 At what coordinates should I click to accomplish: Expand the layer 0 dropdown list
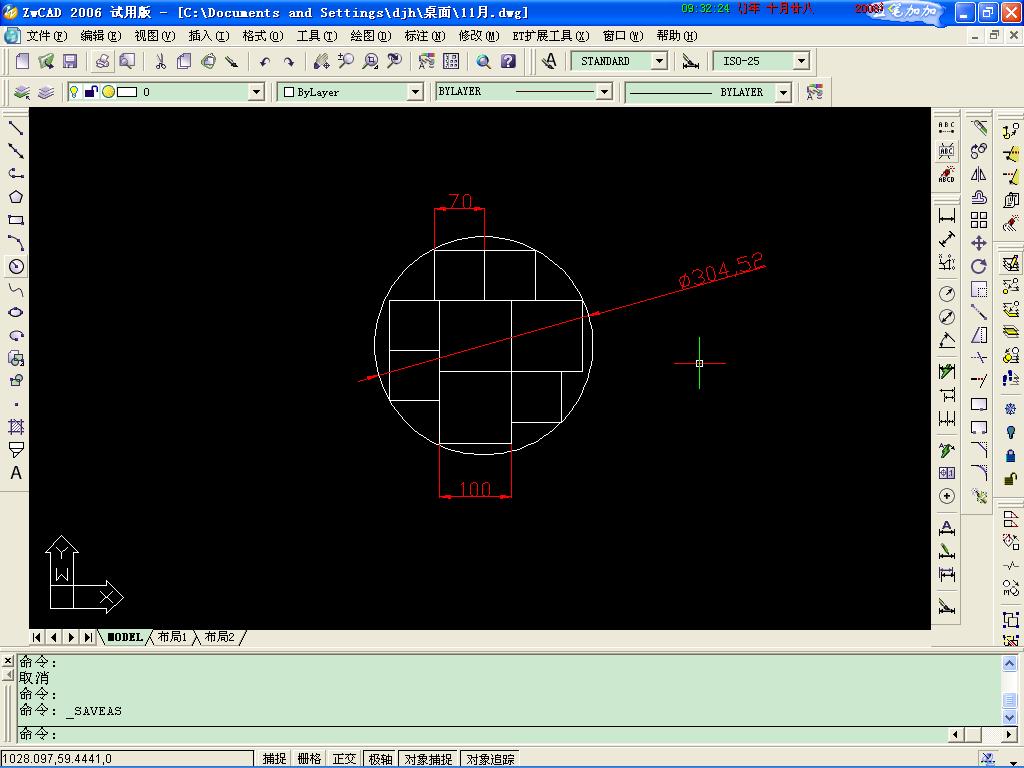pyautogui.click(x=257, y=92)
